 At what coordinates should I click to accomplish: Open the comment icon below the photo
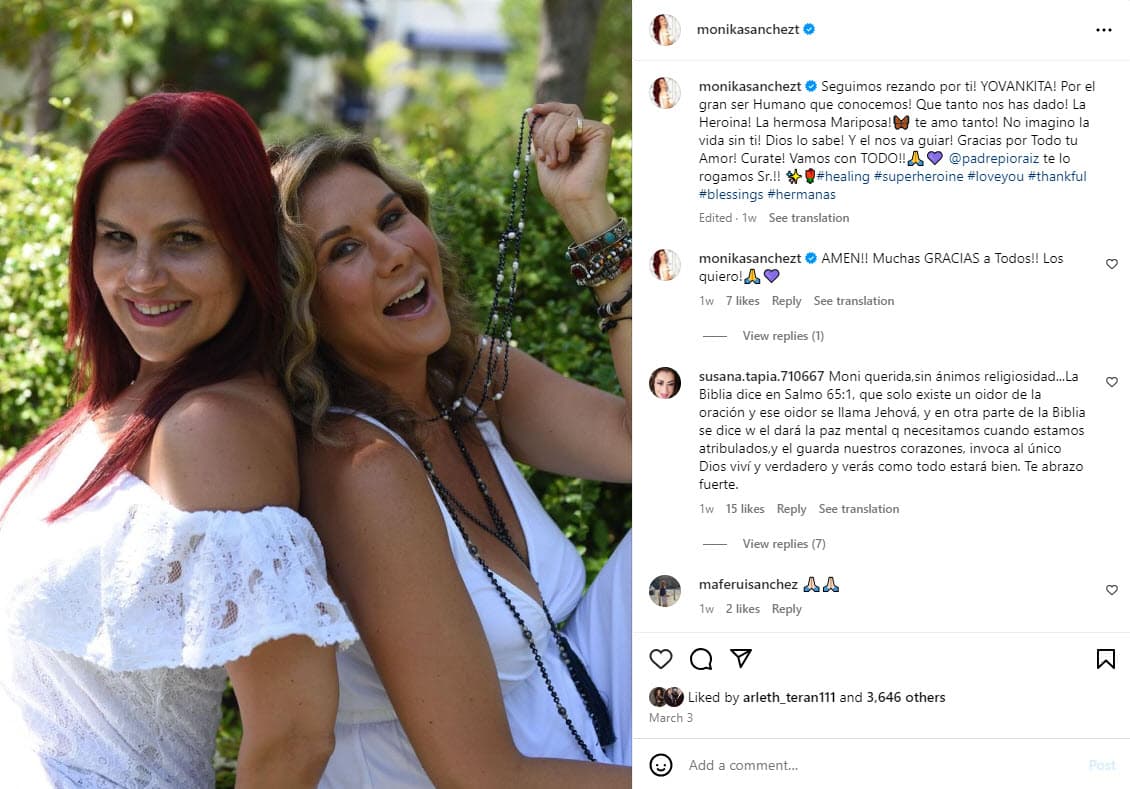point(700,659)
